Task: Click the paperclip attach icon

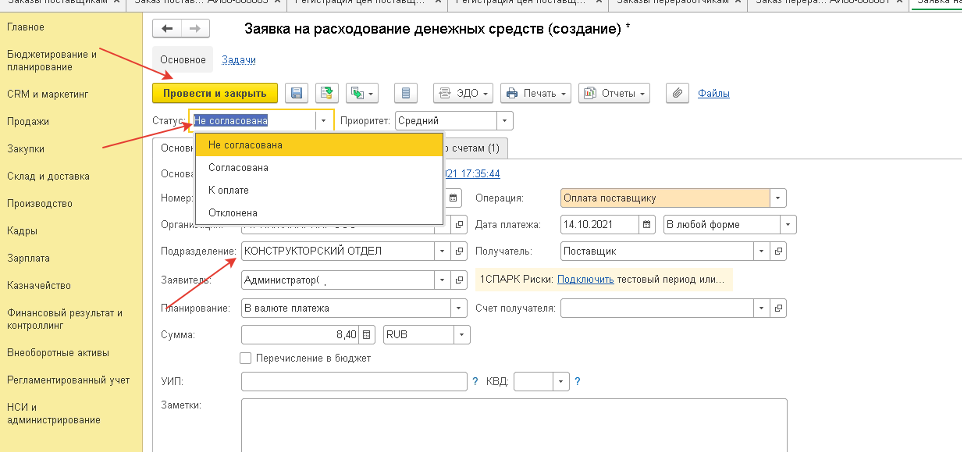Action: click(677, 93)
